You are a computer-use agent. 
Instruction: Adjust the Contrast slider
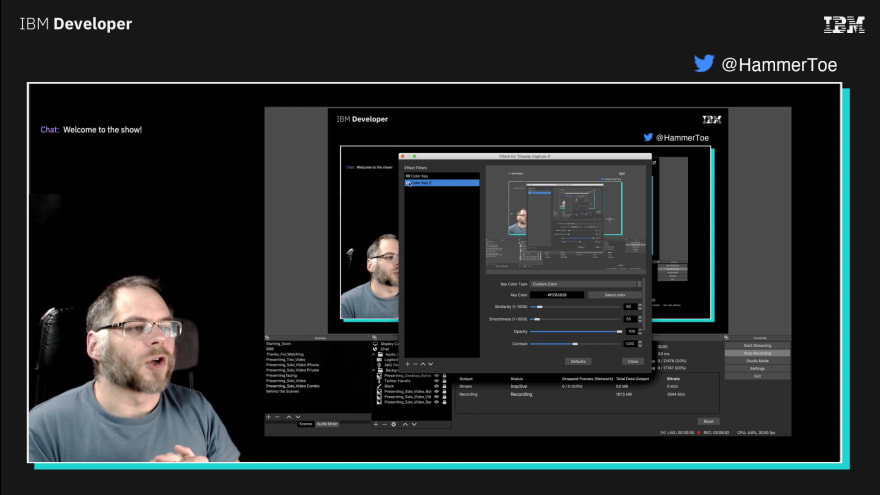[x=576, y=344]
